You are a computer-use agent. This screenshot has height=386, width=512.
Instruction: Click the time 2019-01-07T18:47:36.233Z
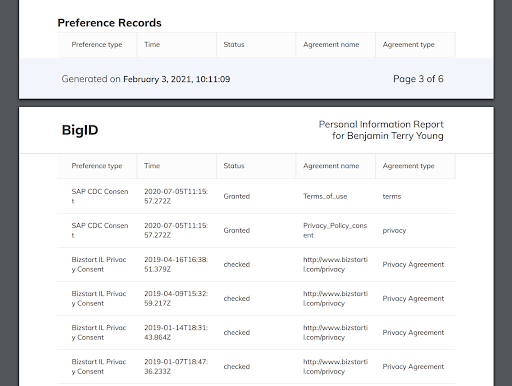176,366
